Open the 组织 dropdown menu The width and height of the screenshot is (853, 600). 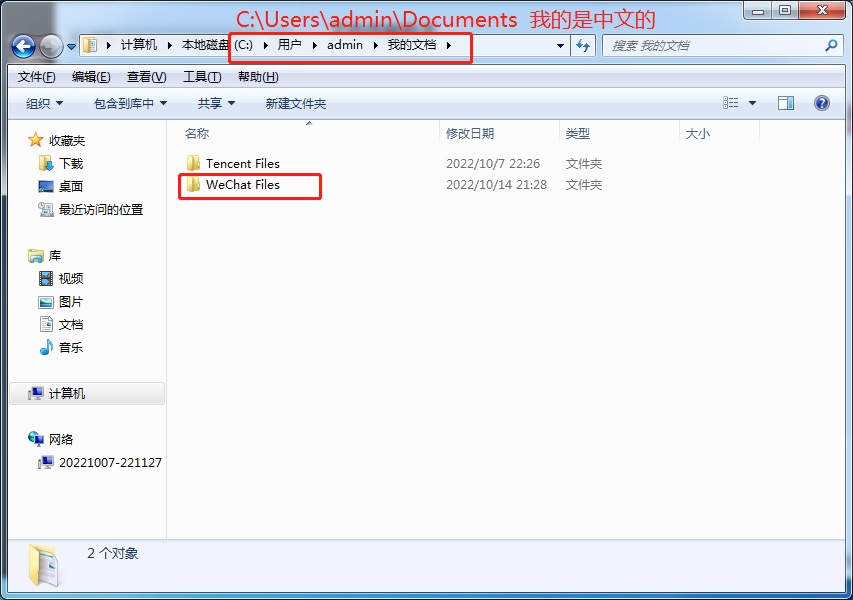click(x=45, y=103)
